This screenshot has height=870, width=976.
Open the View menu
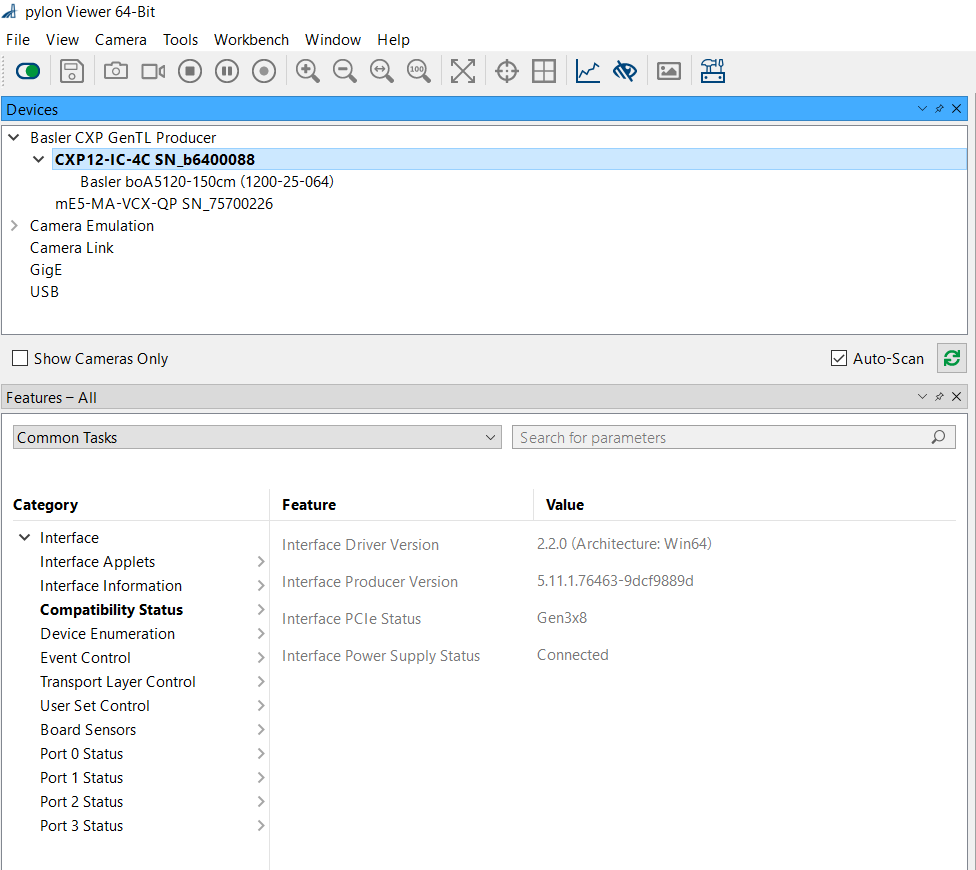pyautogui.click(x=62, y=40)
